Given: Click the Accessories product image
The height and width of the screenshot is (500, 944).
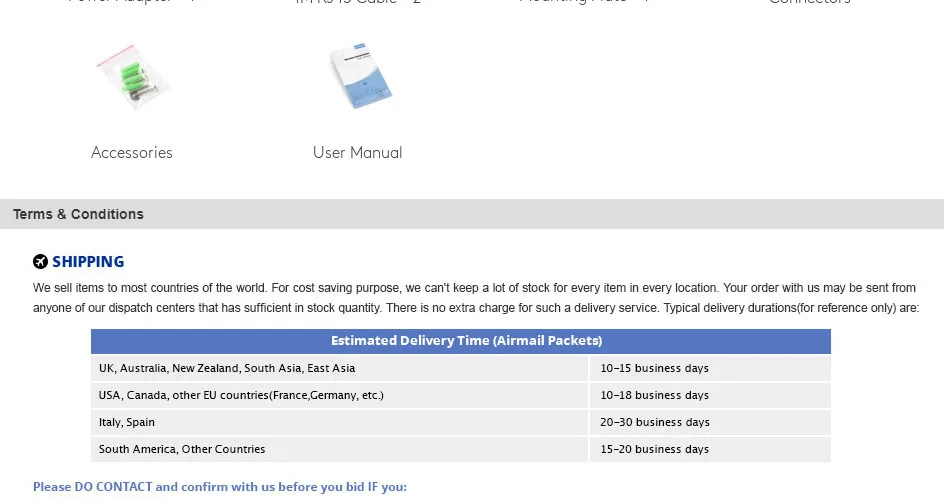Looking at the screenshot, I should tap(133, 77).
